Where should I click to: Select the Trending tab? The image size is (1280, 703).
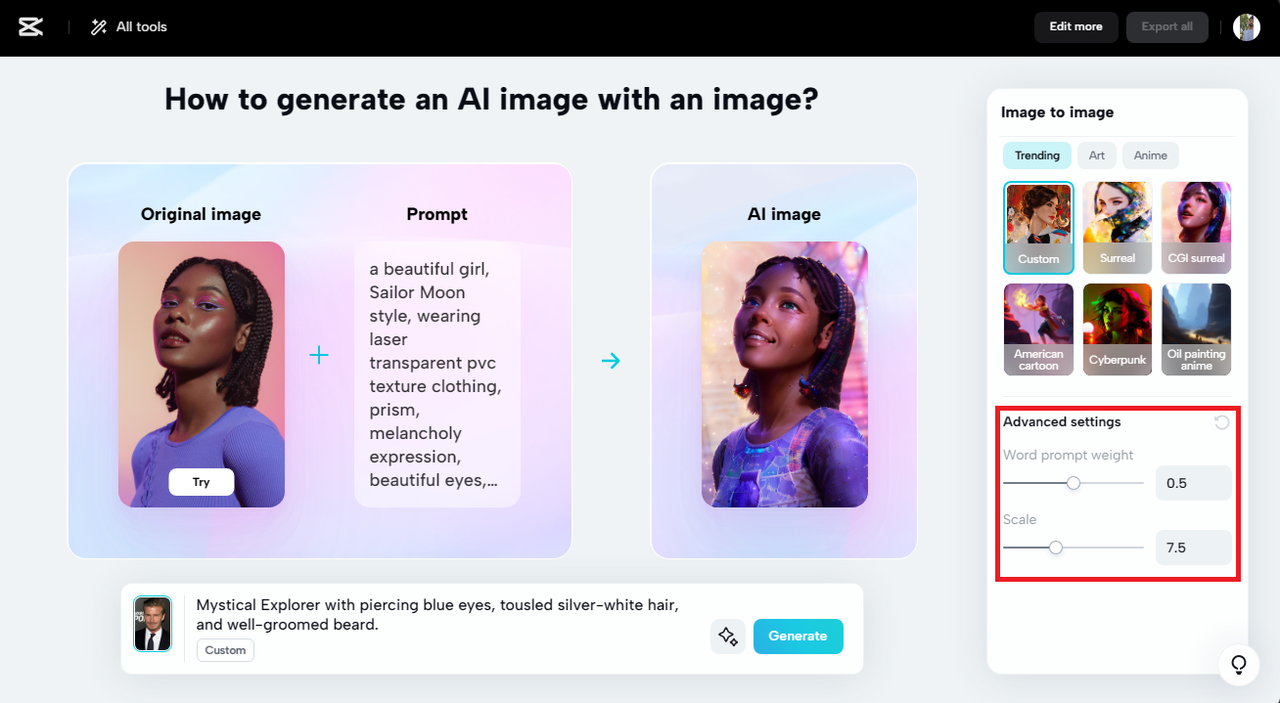click(1037, 155)
